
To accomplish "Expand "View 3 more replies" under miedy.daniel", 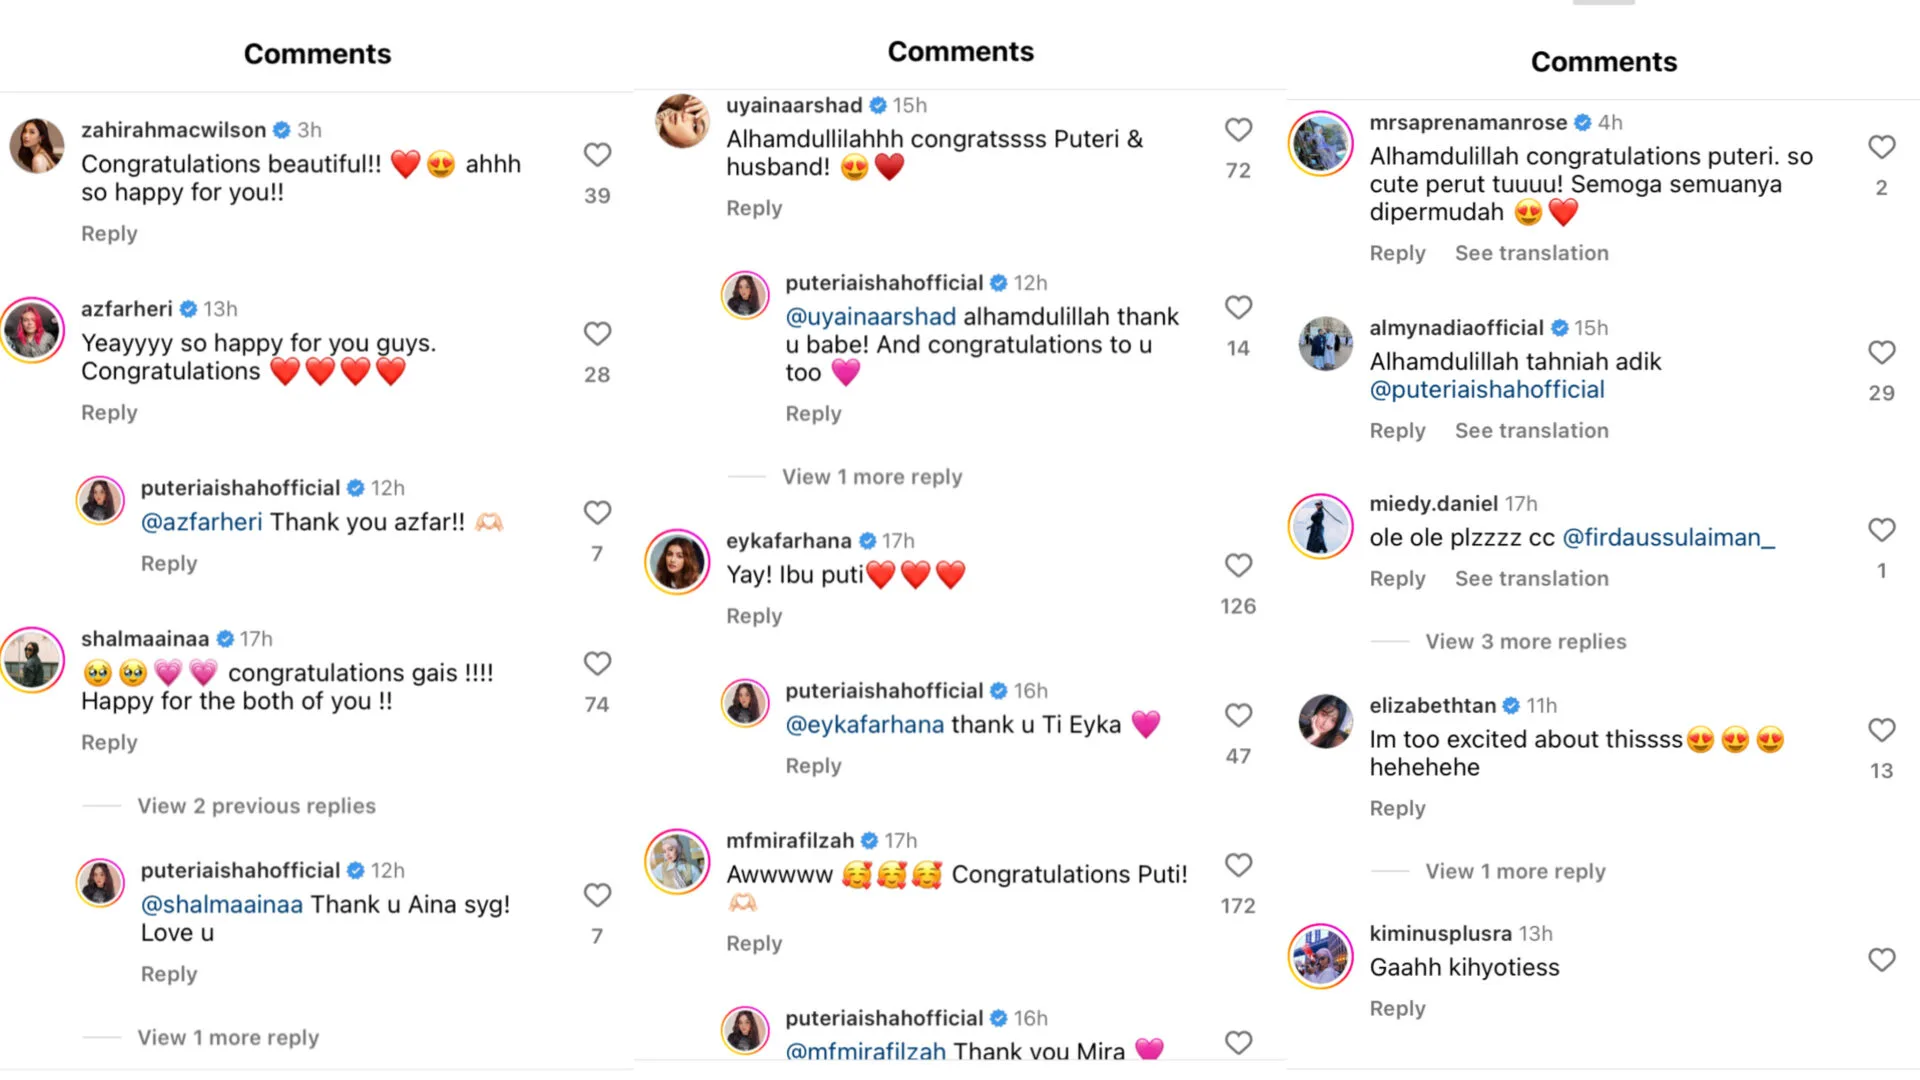I will point(1525,642).
